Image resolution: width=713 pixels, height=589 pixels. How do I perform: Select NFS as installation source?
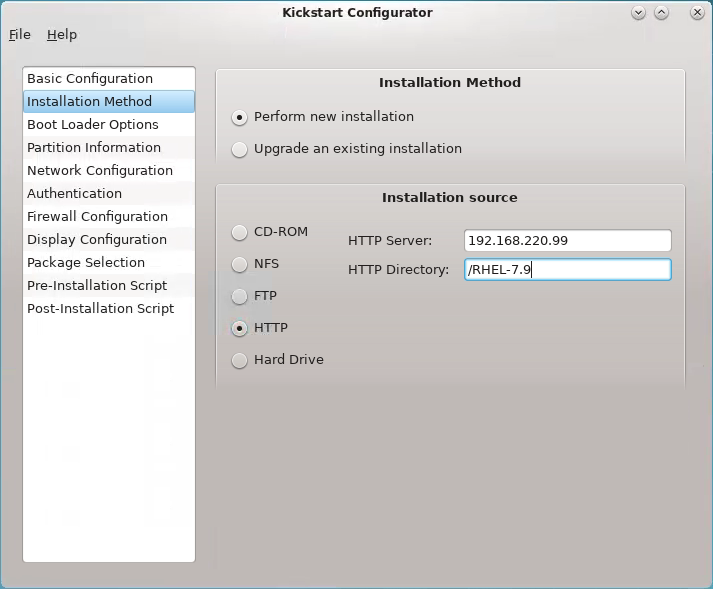coord(240,264)
